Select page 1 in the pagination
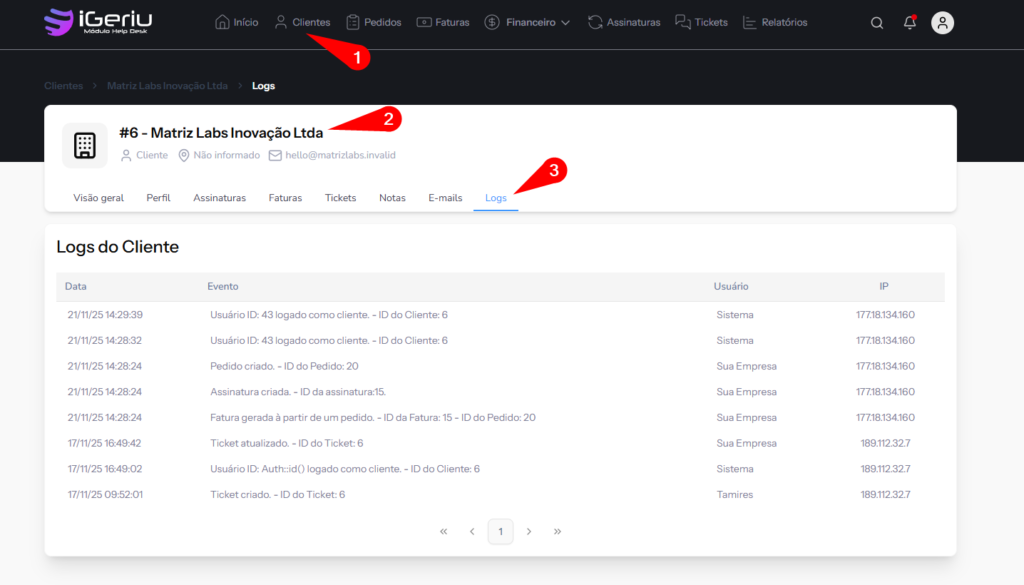1024x585 pixels. point(500,532)
